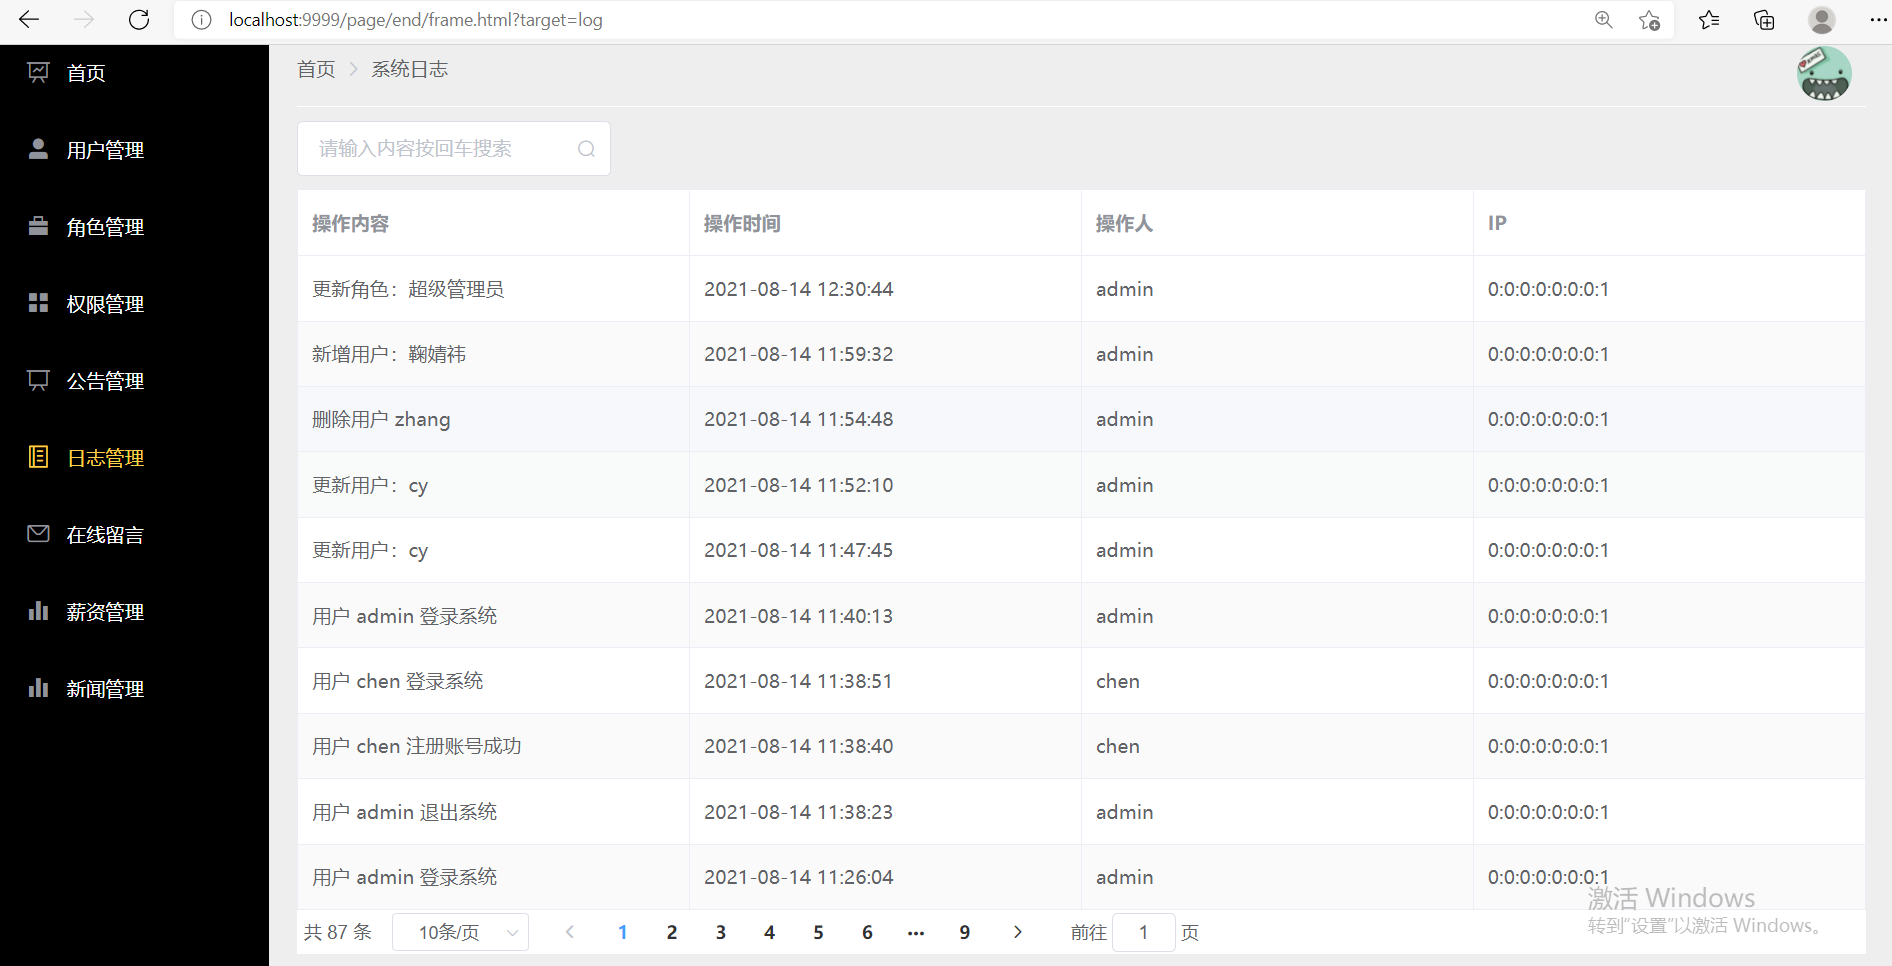Click the IP column header
1892x966 pixels.
pos(1497,223)
